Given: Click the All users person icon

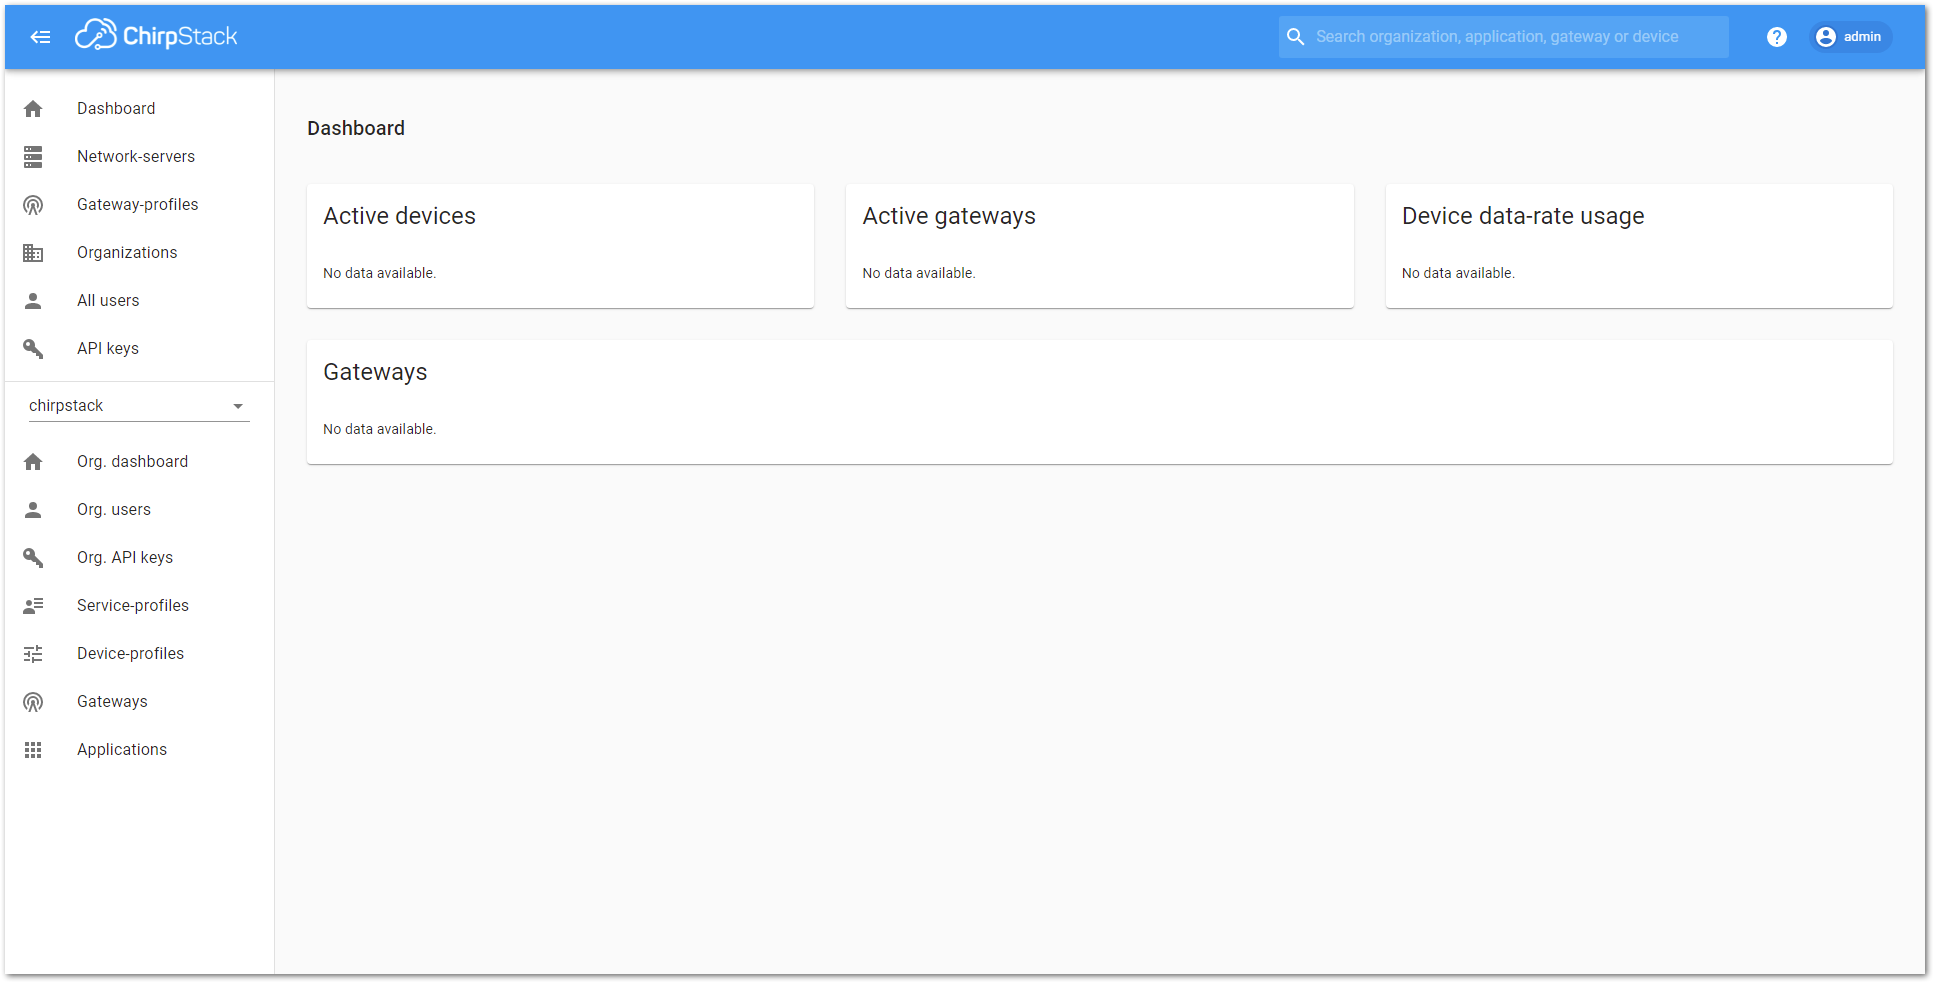Looking at the screenshot, I should pyautogui.click(x=33, y=301).
